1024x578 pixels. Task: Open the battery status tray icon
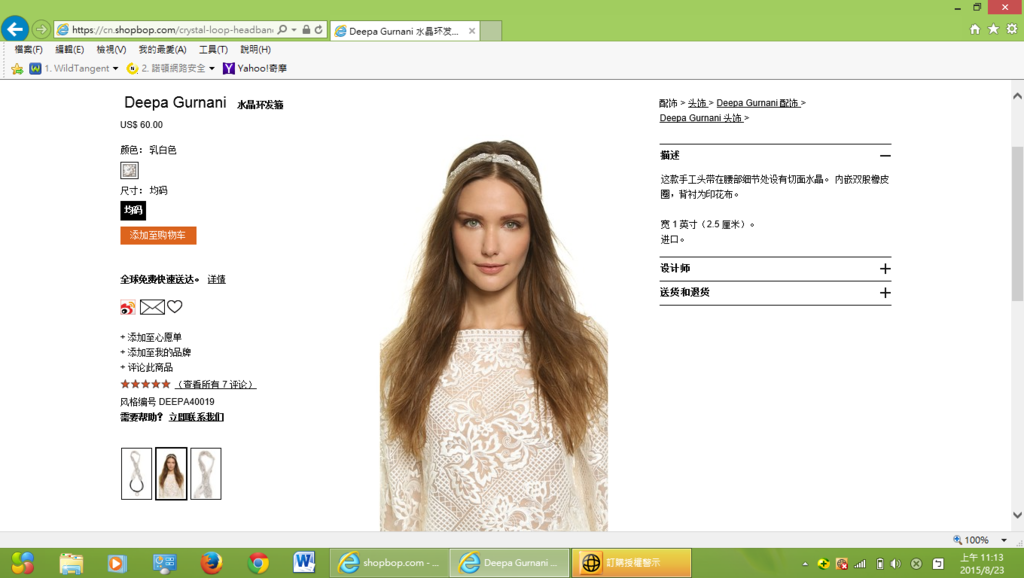[880, 564]
